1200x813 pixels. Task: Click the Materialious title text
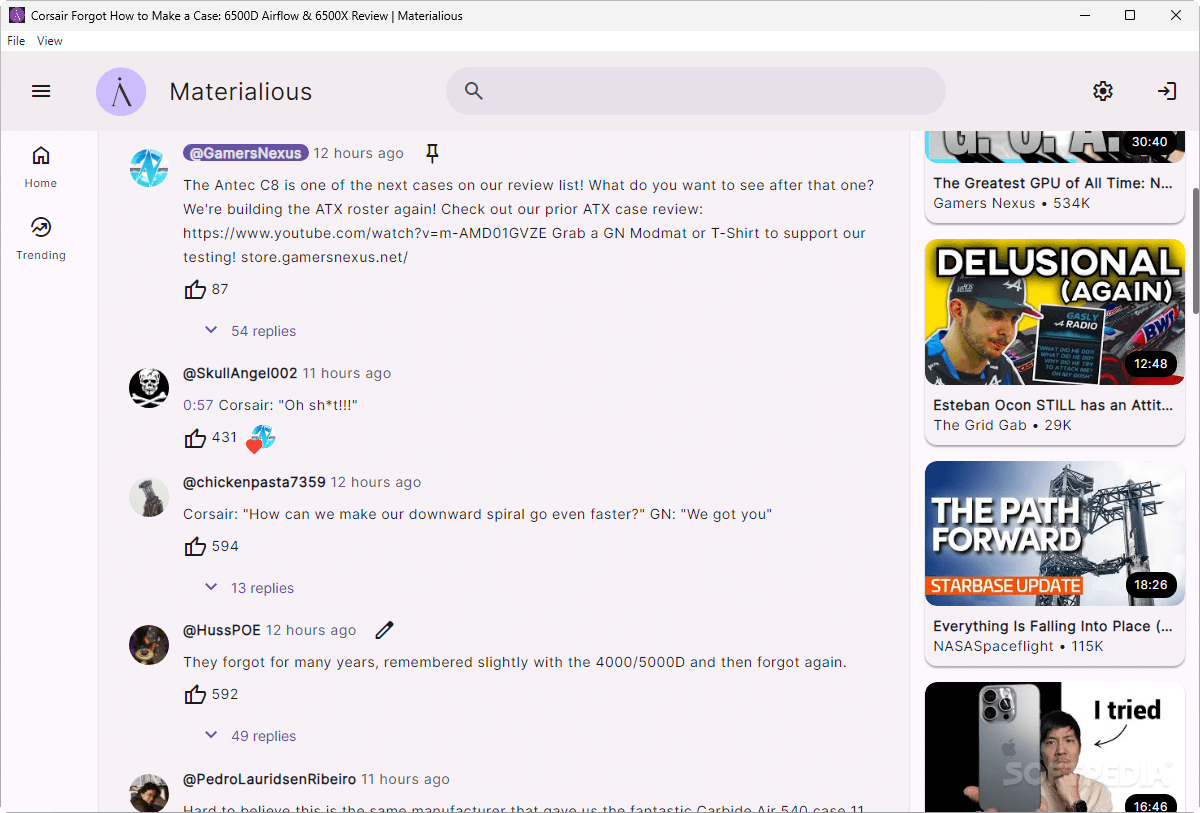241,92
